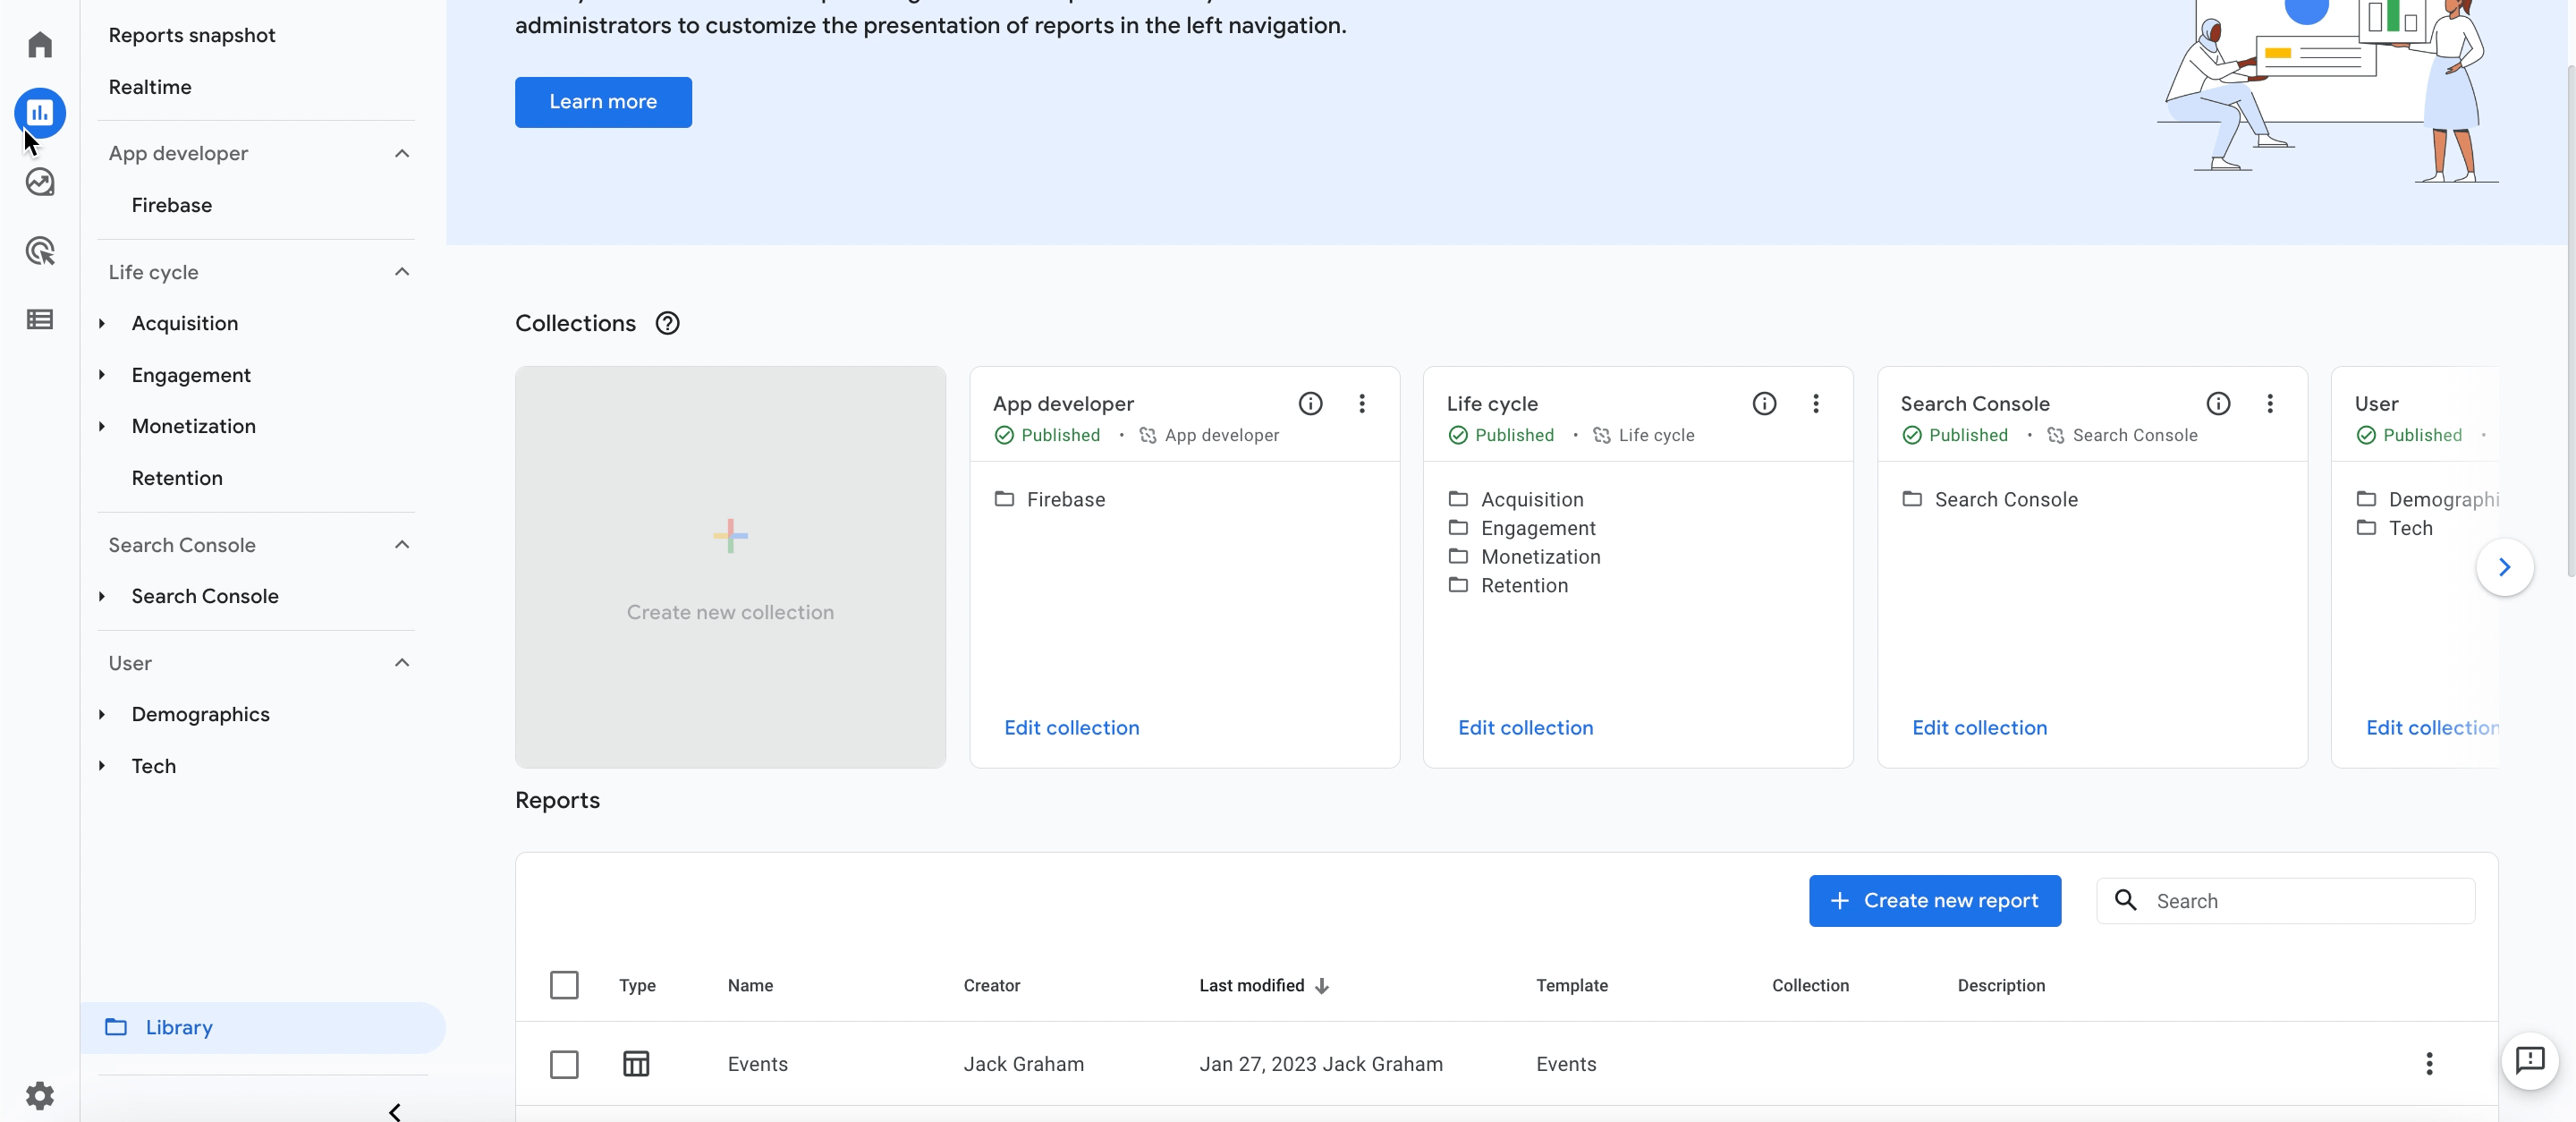The height and width of the screenshot is (1122, 2576).
Task: Open the Life cycle card's three-dot menu
Action: pos(1816,404)
